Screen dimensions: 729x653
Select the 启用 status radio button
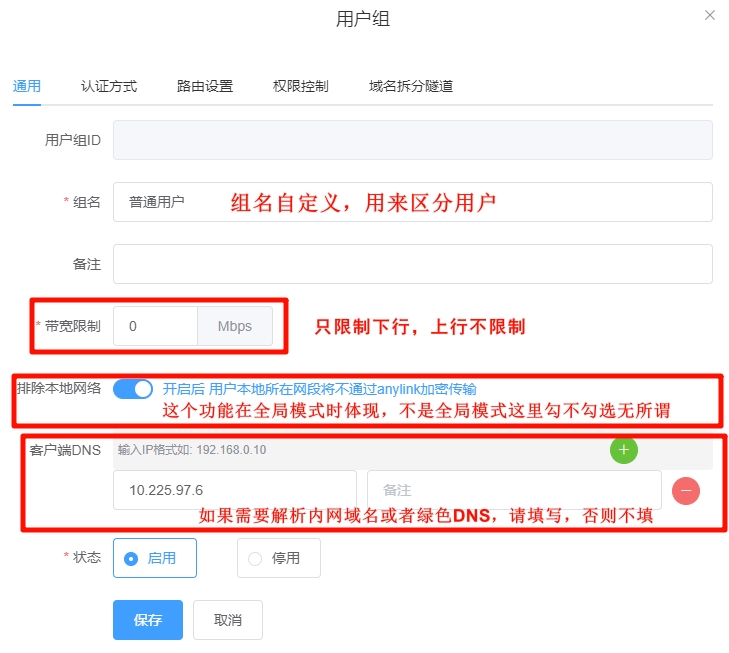pyautogui.click(x=155, y=558)
